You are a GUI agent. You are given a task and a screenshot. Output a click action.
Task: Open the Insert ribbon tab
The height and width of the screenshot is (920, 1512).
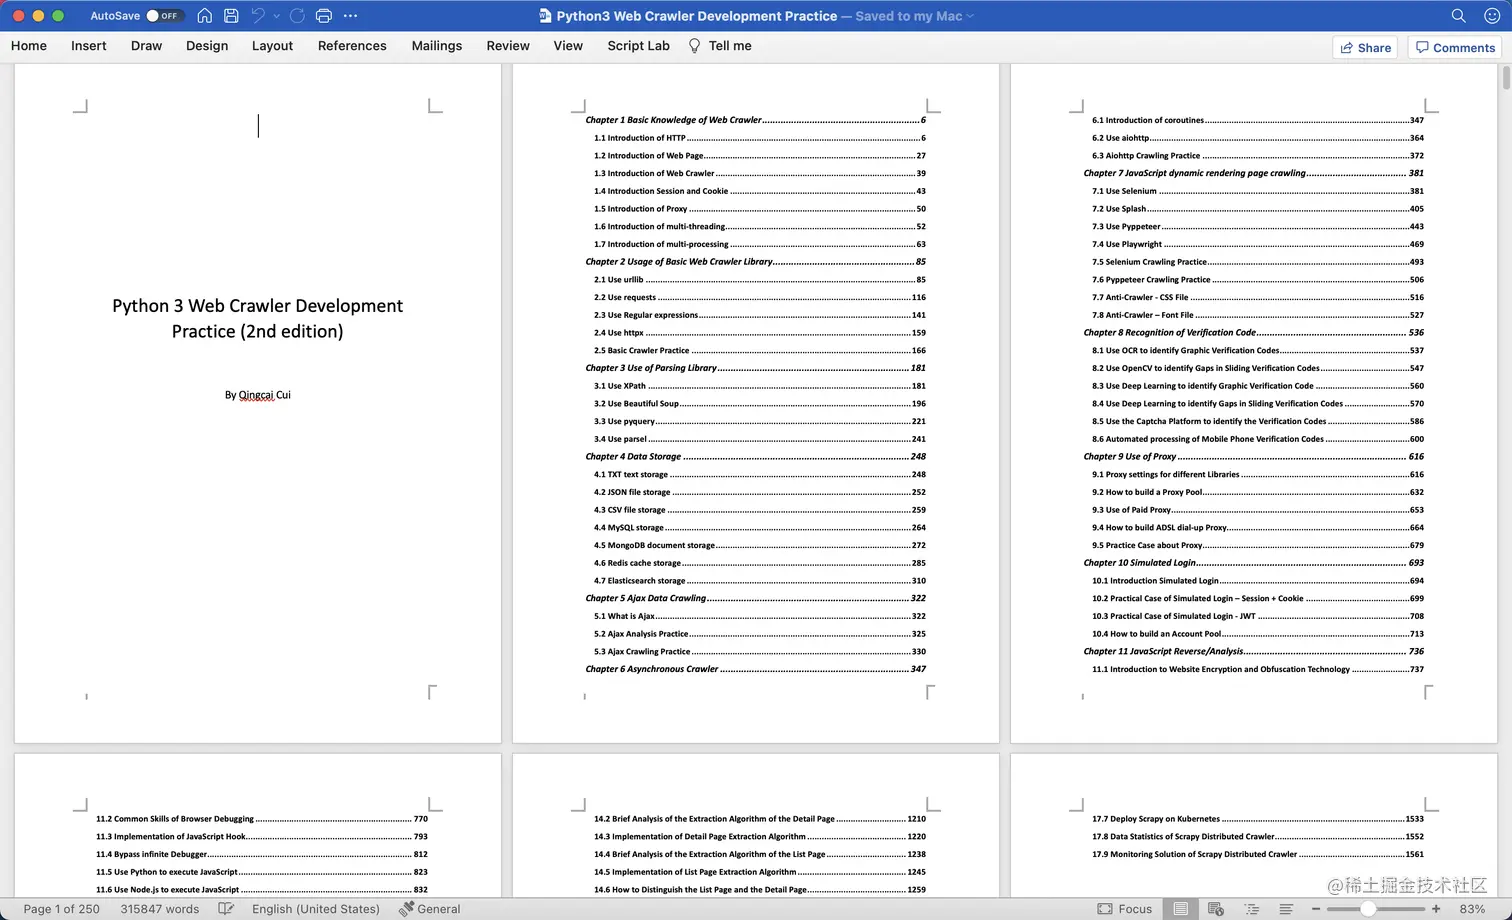(x=89, y=46)
